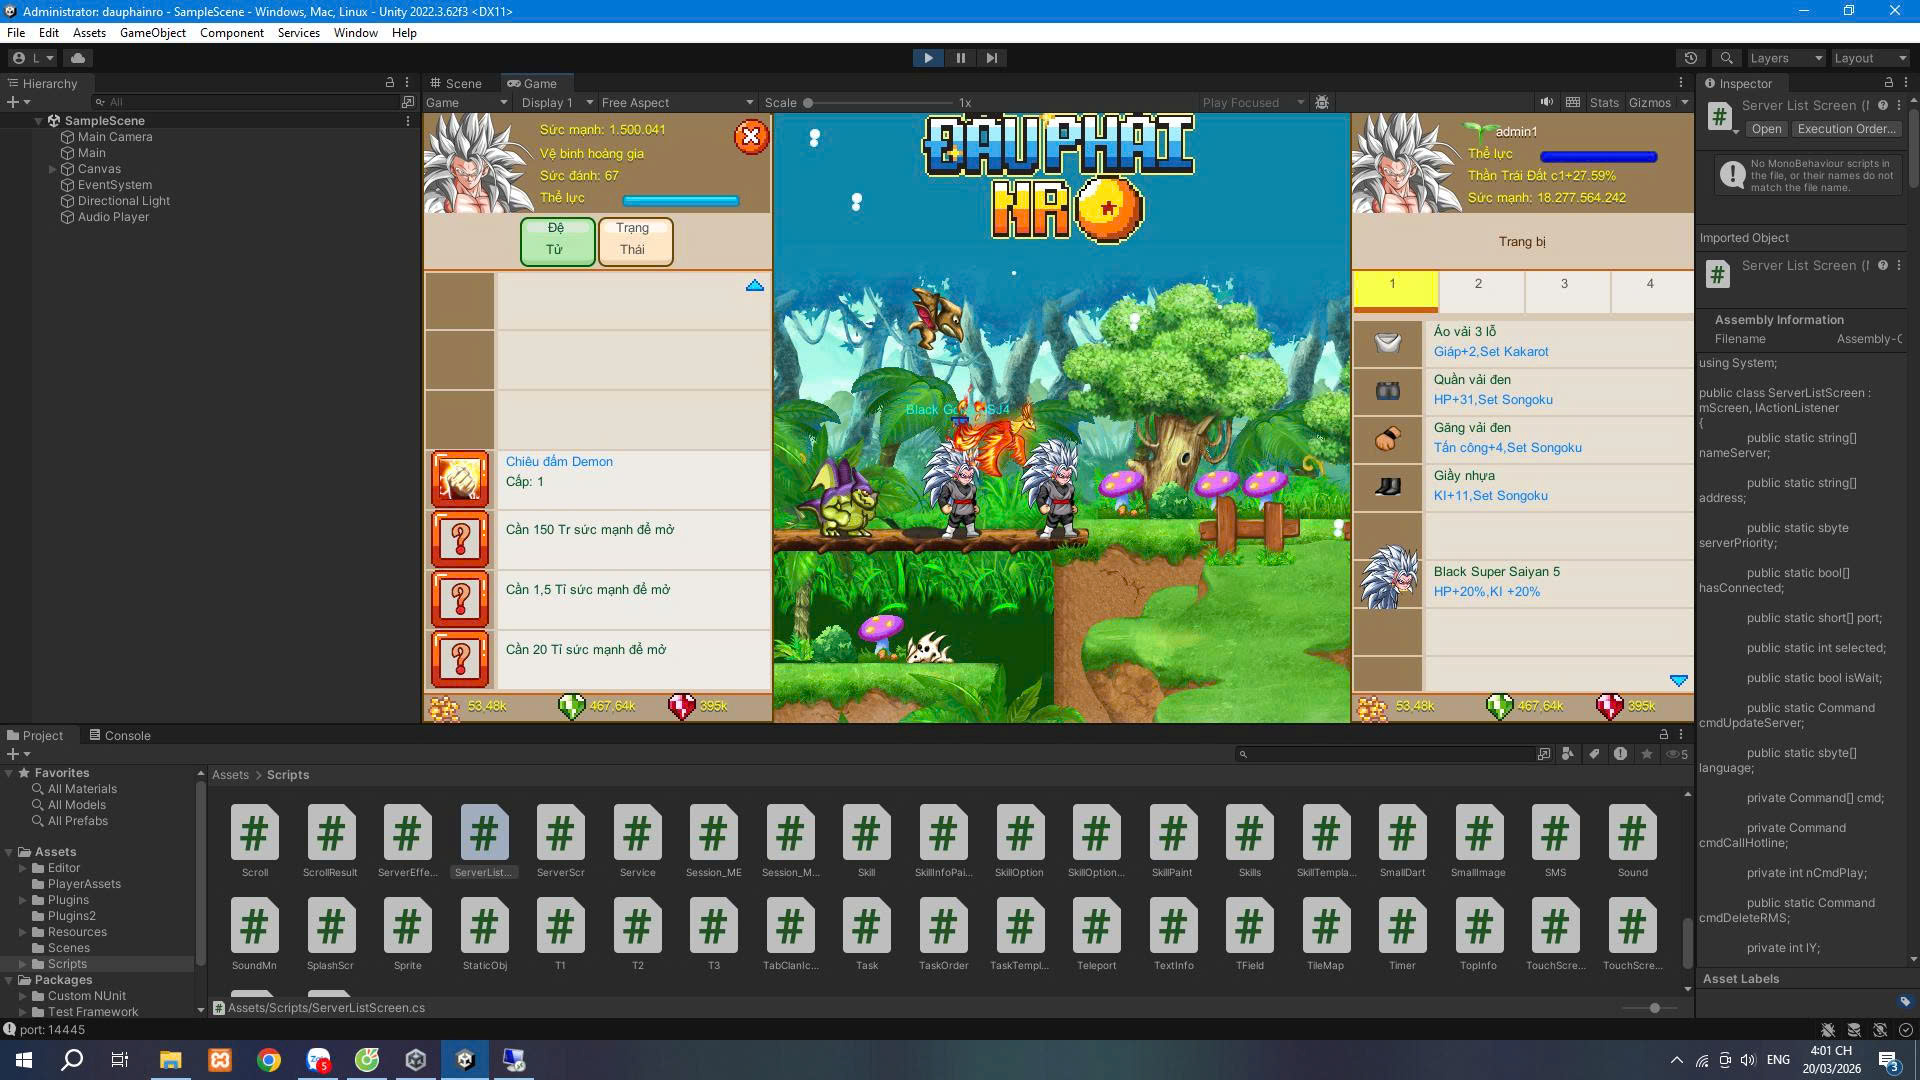Toggle the Stats overlay button
This screenshot has width=1920, height=1080.
click(x=1603, y=102)
